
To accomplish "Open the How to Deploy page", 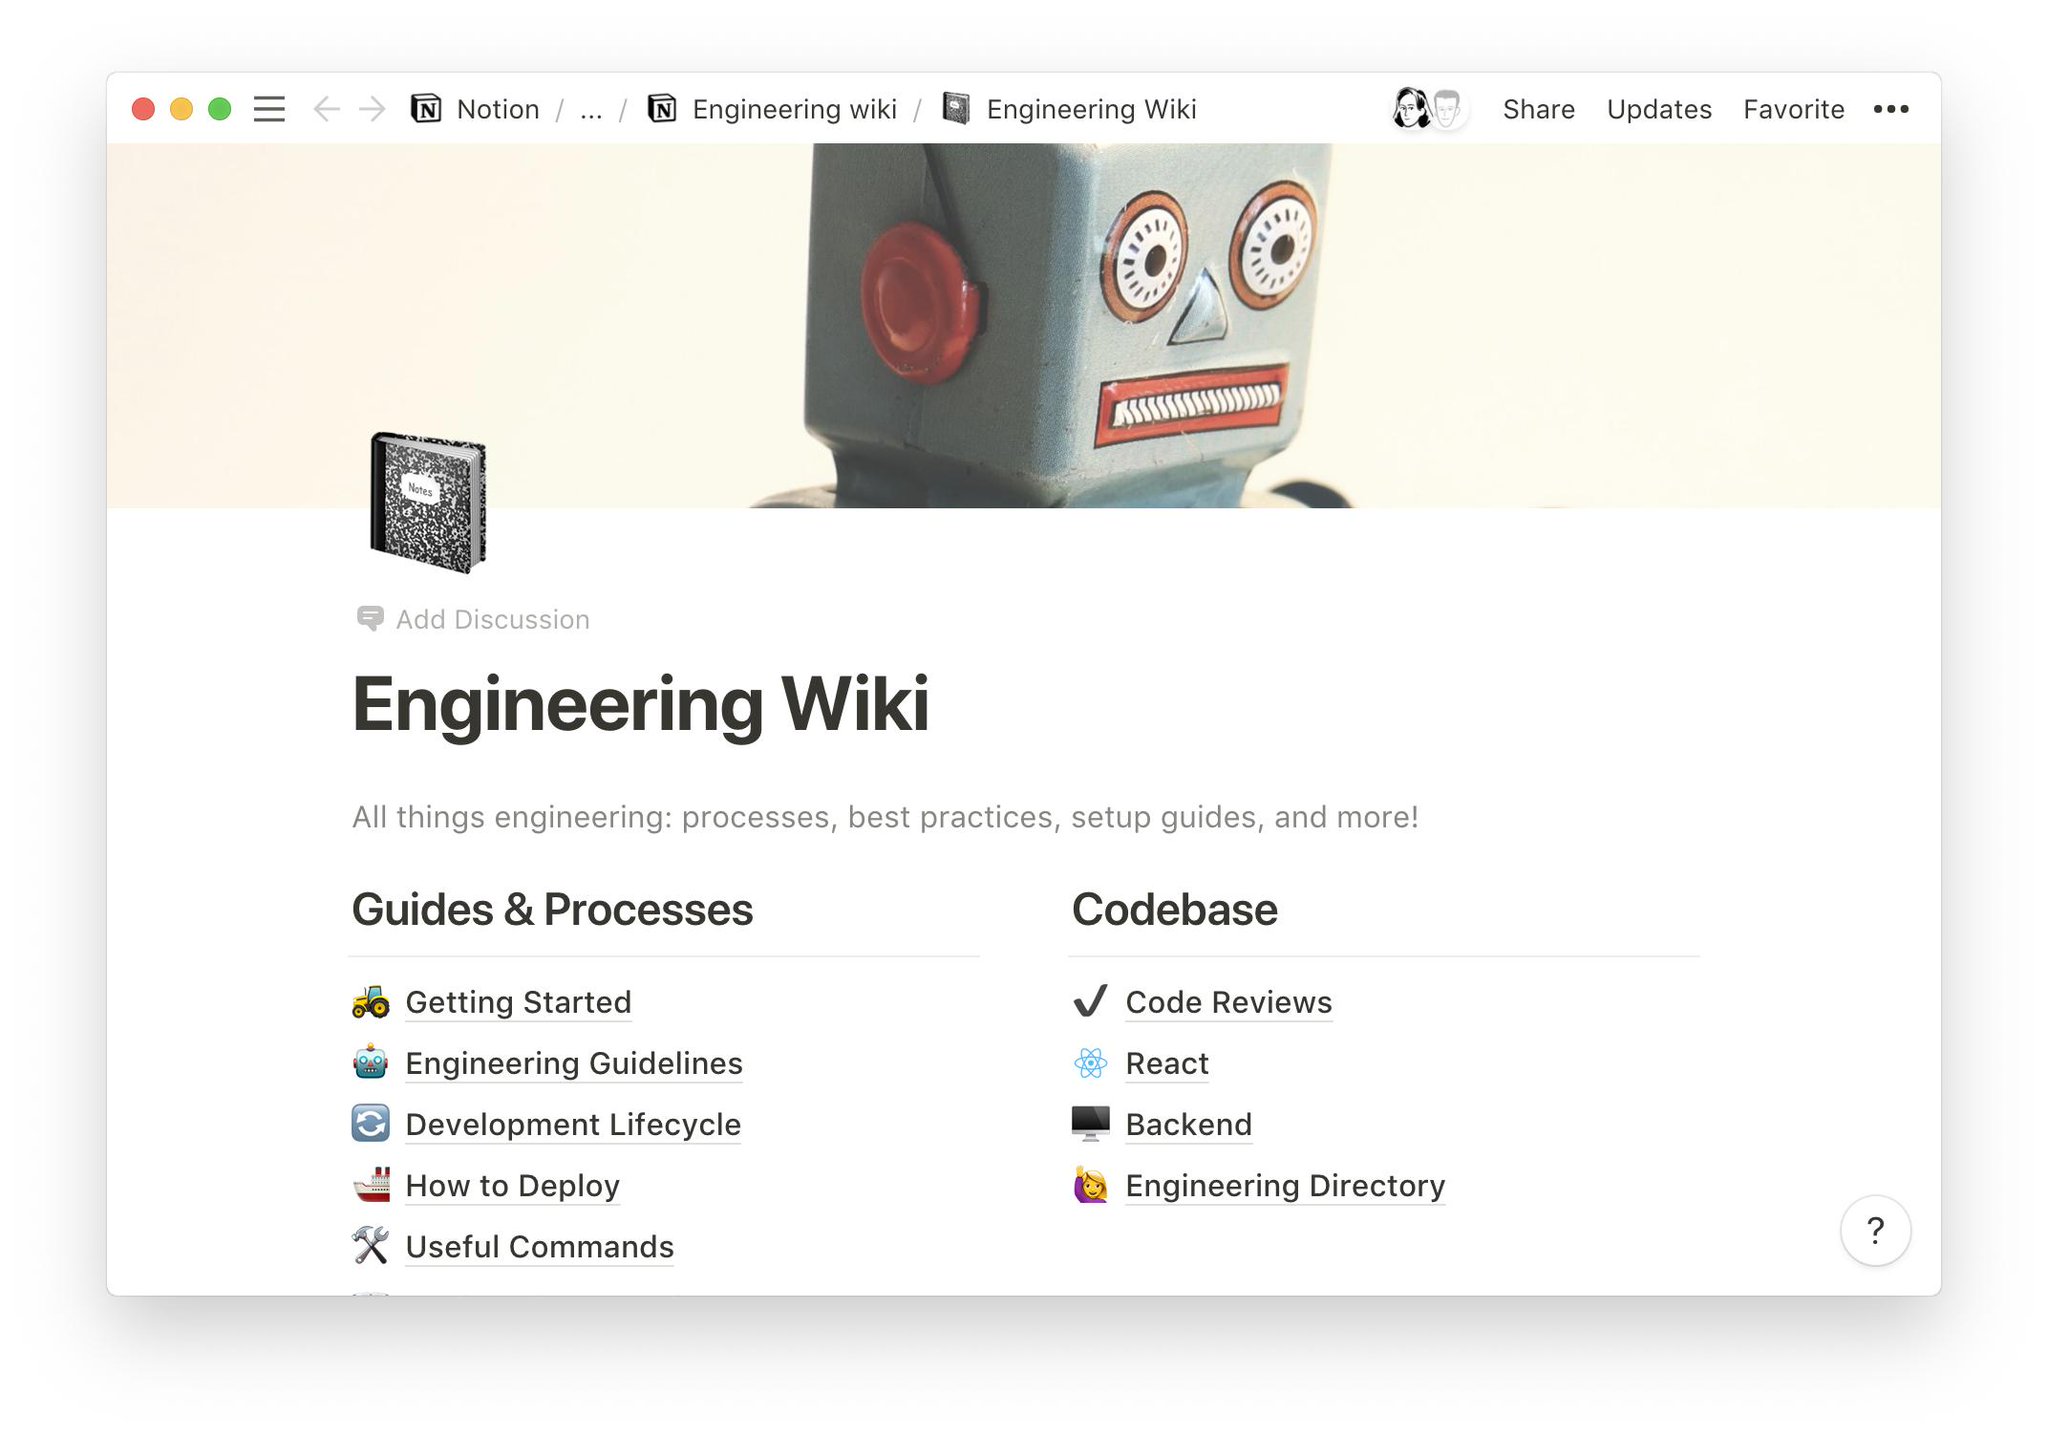I will [512, 1185].
